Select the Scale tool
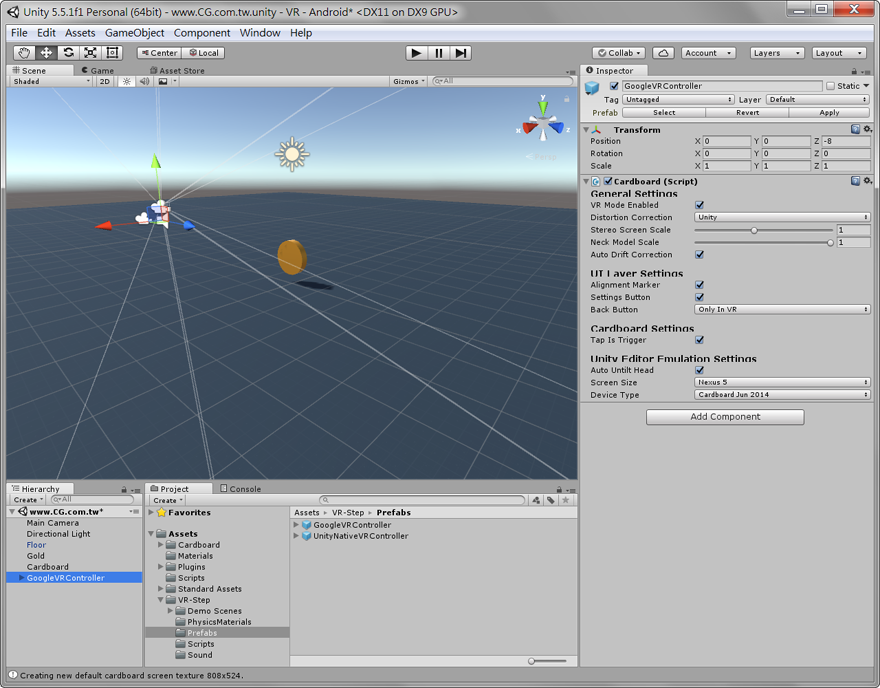 [x=90, y=53]
